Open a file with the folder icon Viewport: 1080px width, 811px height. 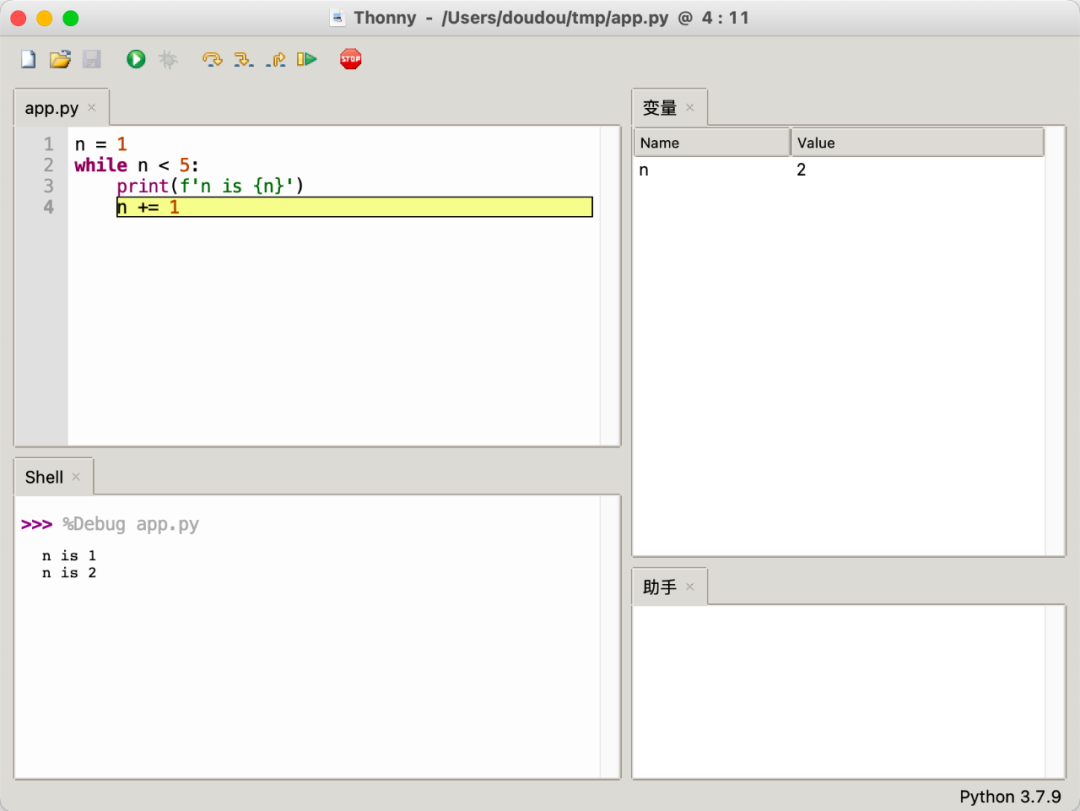pyautogui.click(x=60, y=60)
